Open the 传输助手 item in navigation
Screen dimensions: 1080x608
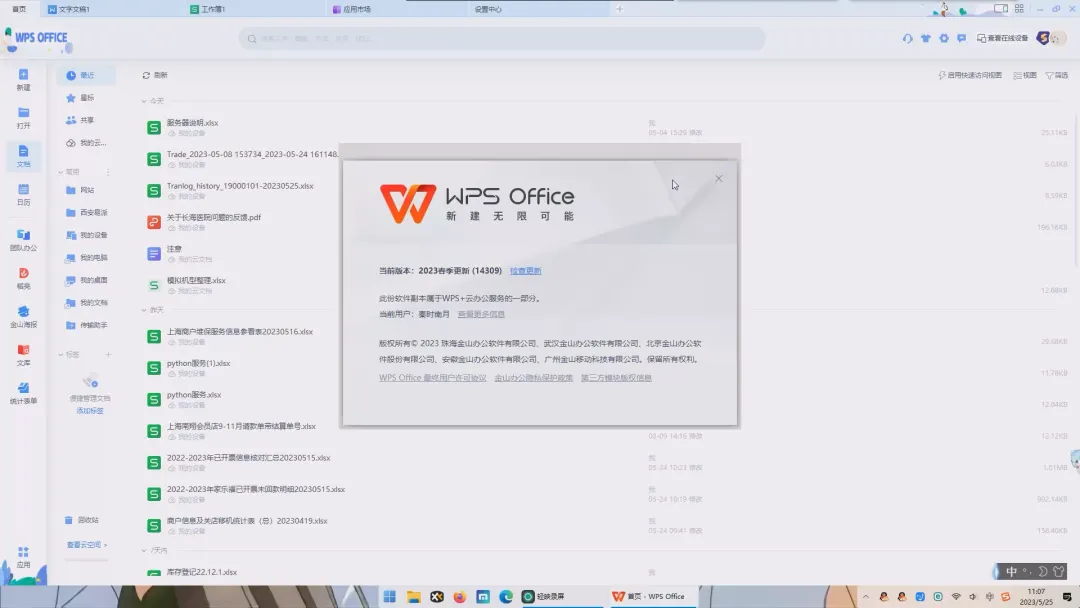[86, 325]
